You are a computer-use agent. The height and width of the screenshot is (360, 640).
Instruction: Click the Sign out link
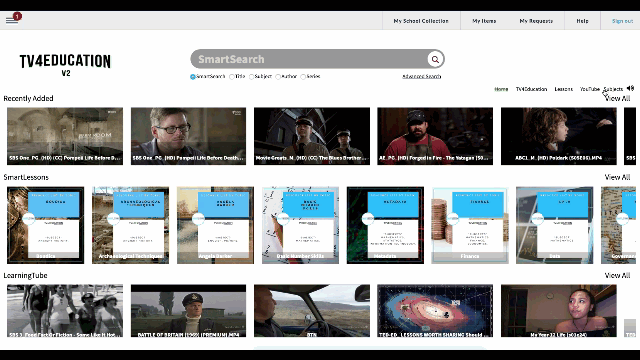(x=622, y=21)
